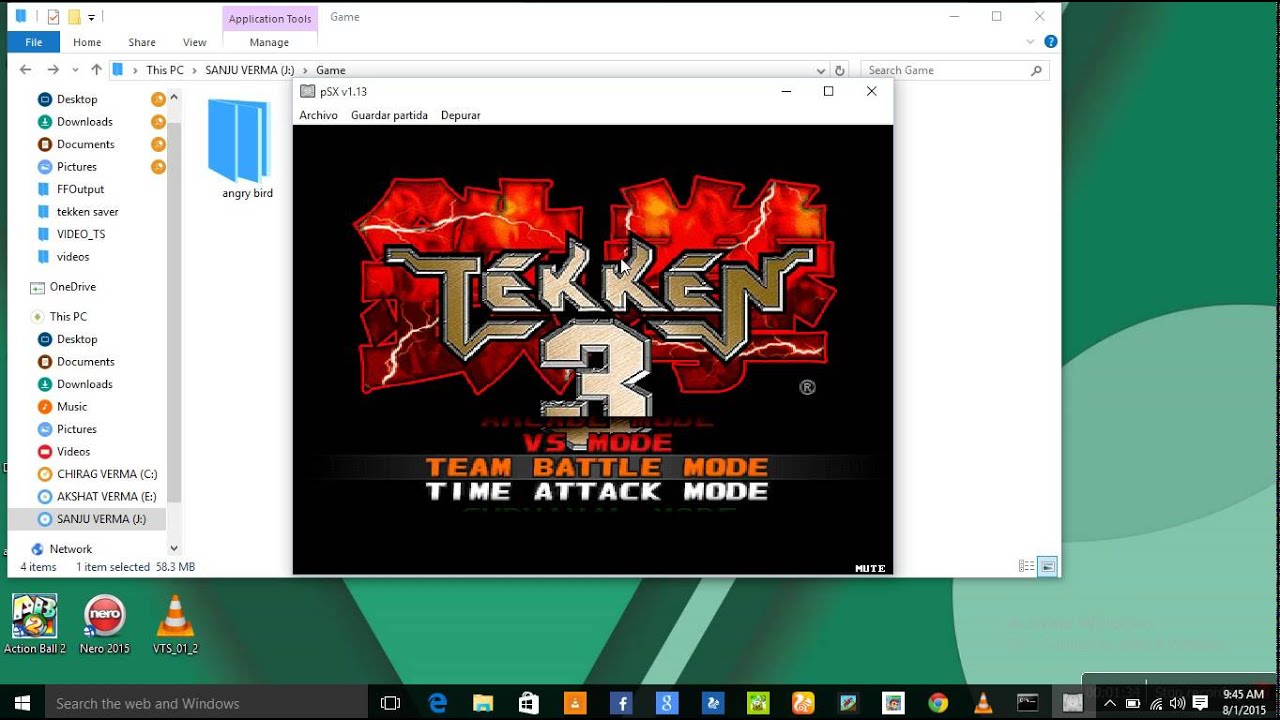Open the Windows Store taskbar icon
Screen dimensions: 1280x720
pos(529,703)
